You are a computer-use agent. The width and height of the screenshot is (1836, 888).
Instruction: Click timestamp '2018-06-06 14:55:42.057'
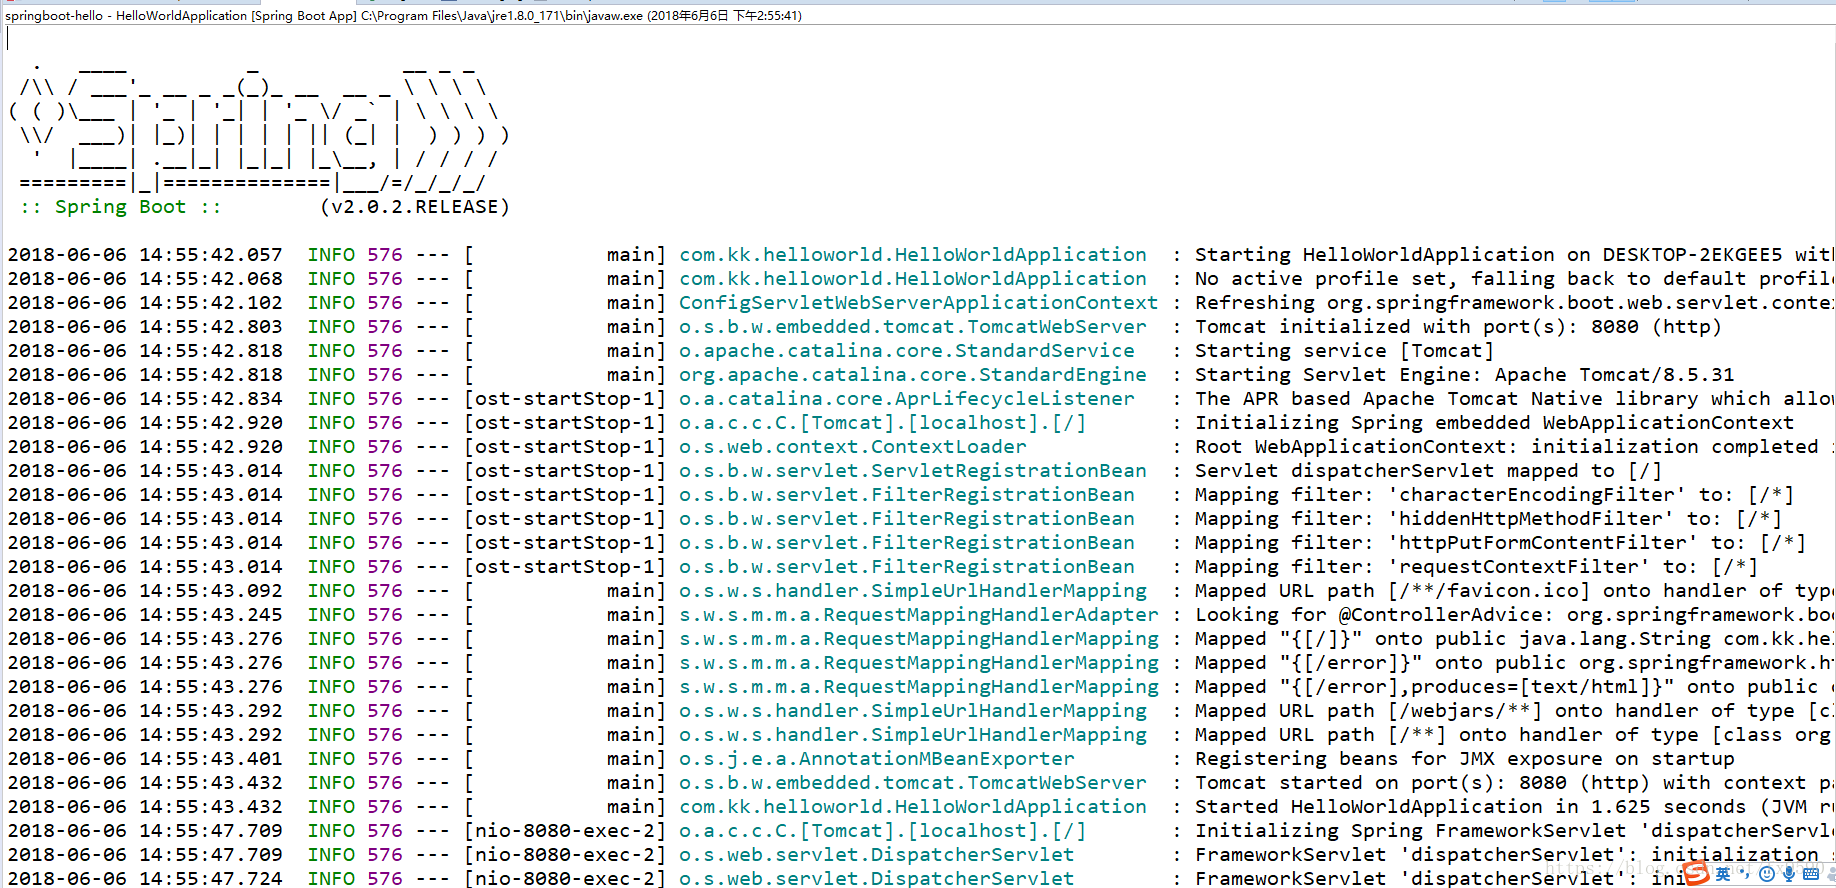tap(145, 255)
